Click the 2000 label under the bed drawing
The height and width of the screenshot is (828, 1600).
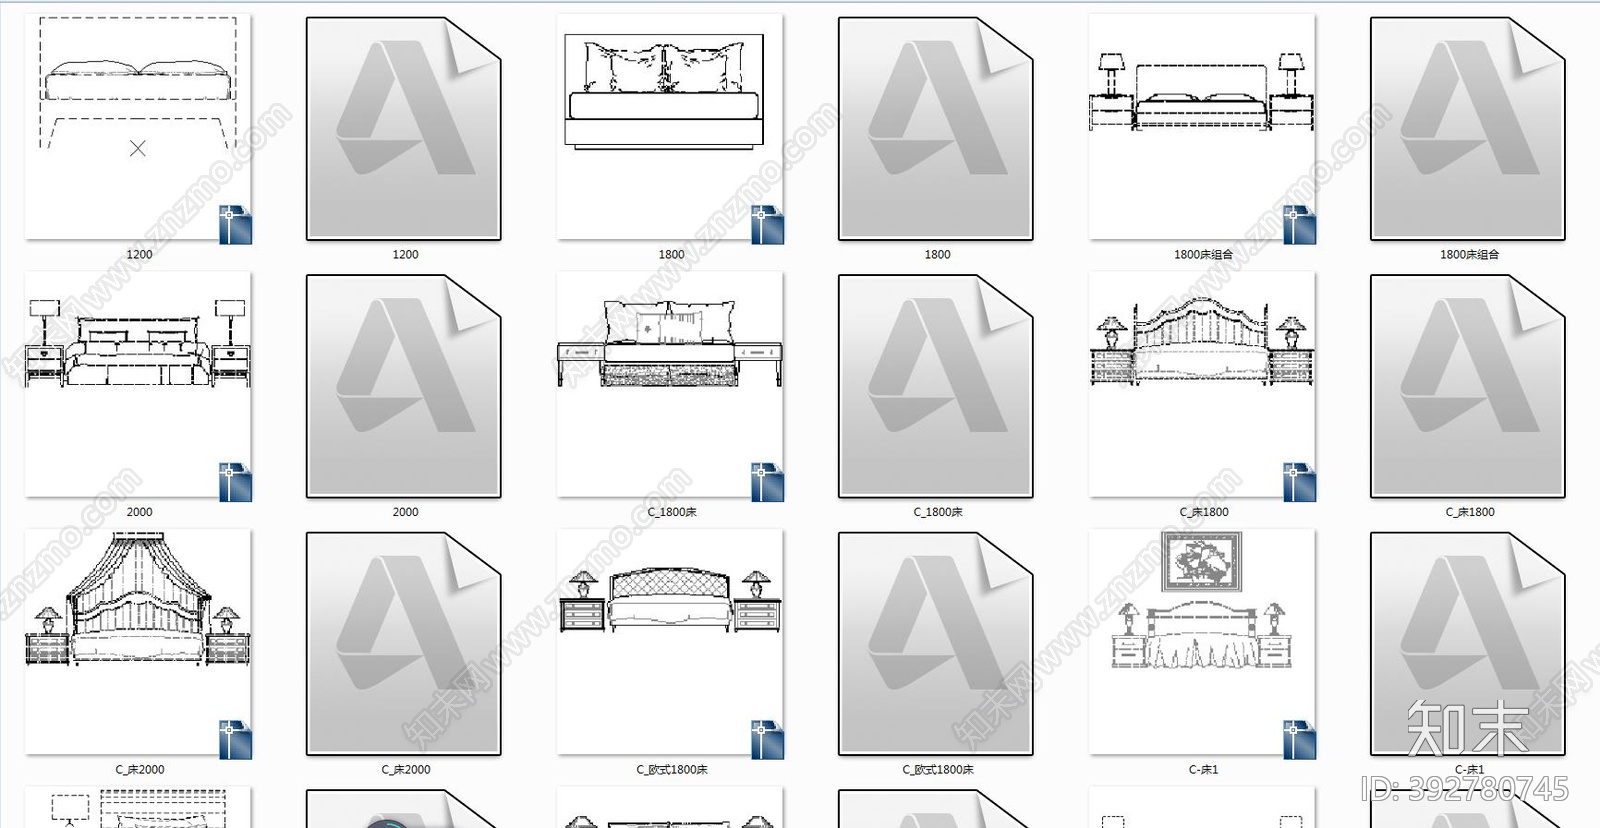coord(139,512)
